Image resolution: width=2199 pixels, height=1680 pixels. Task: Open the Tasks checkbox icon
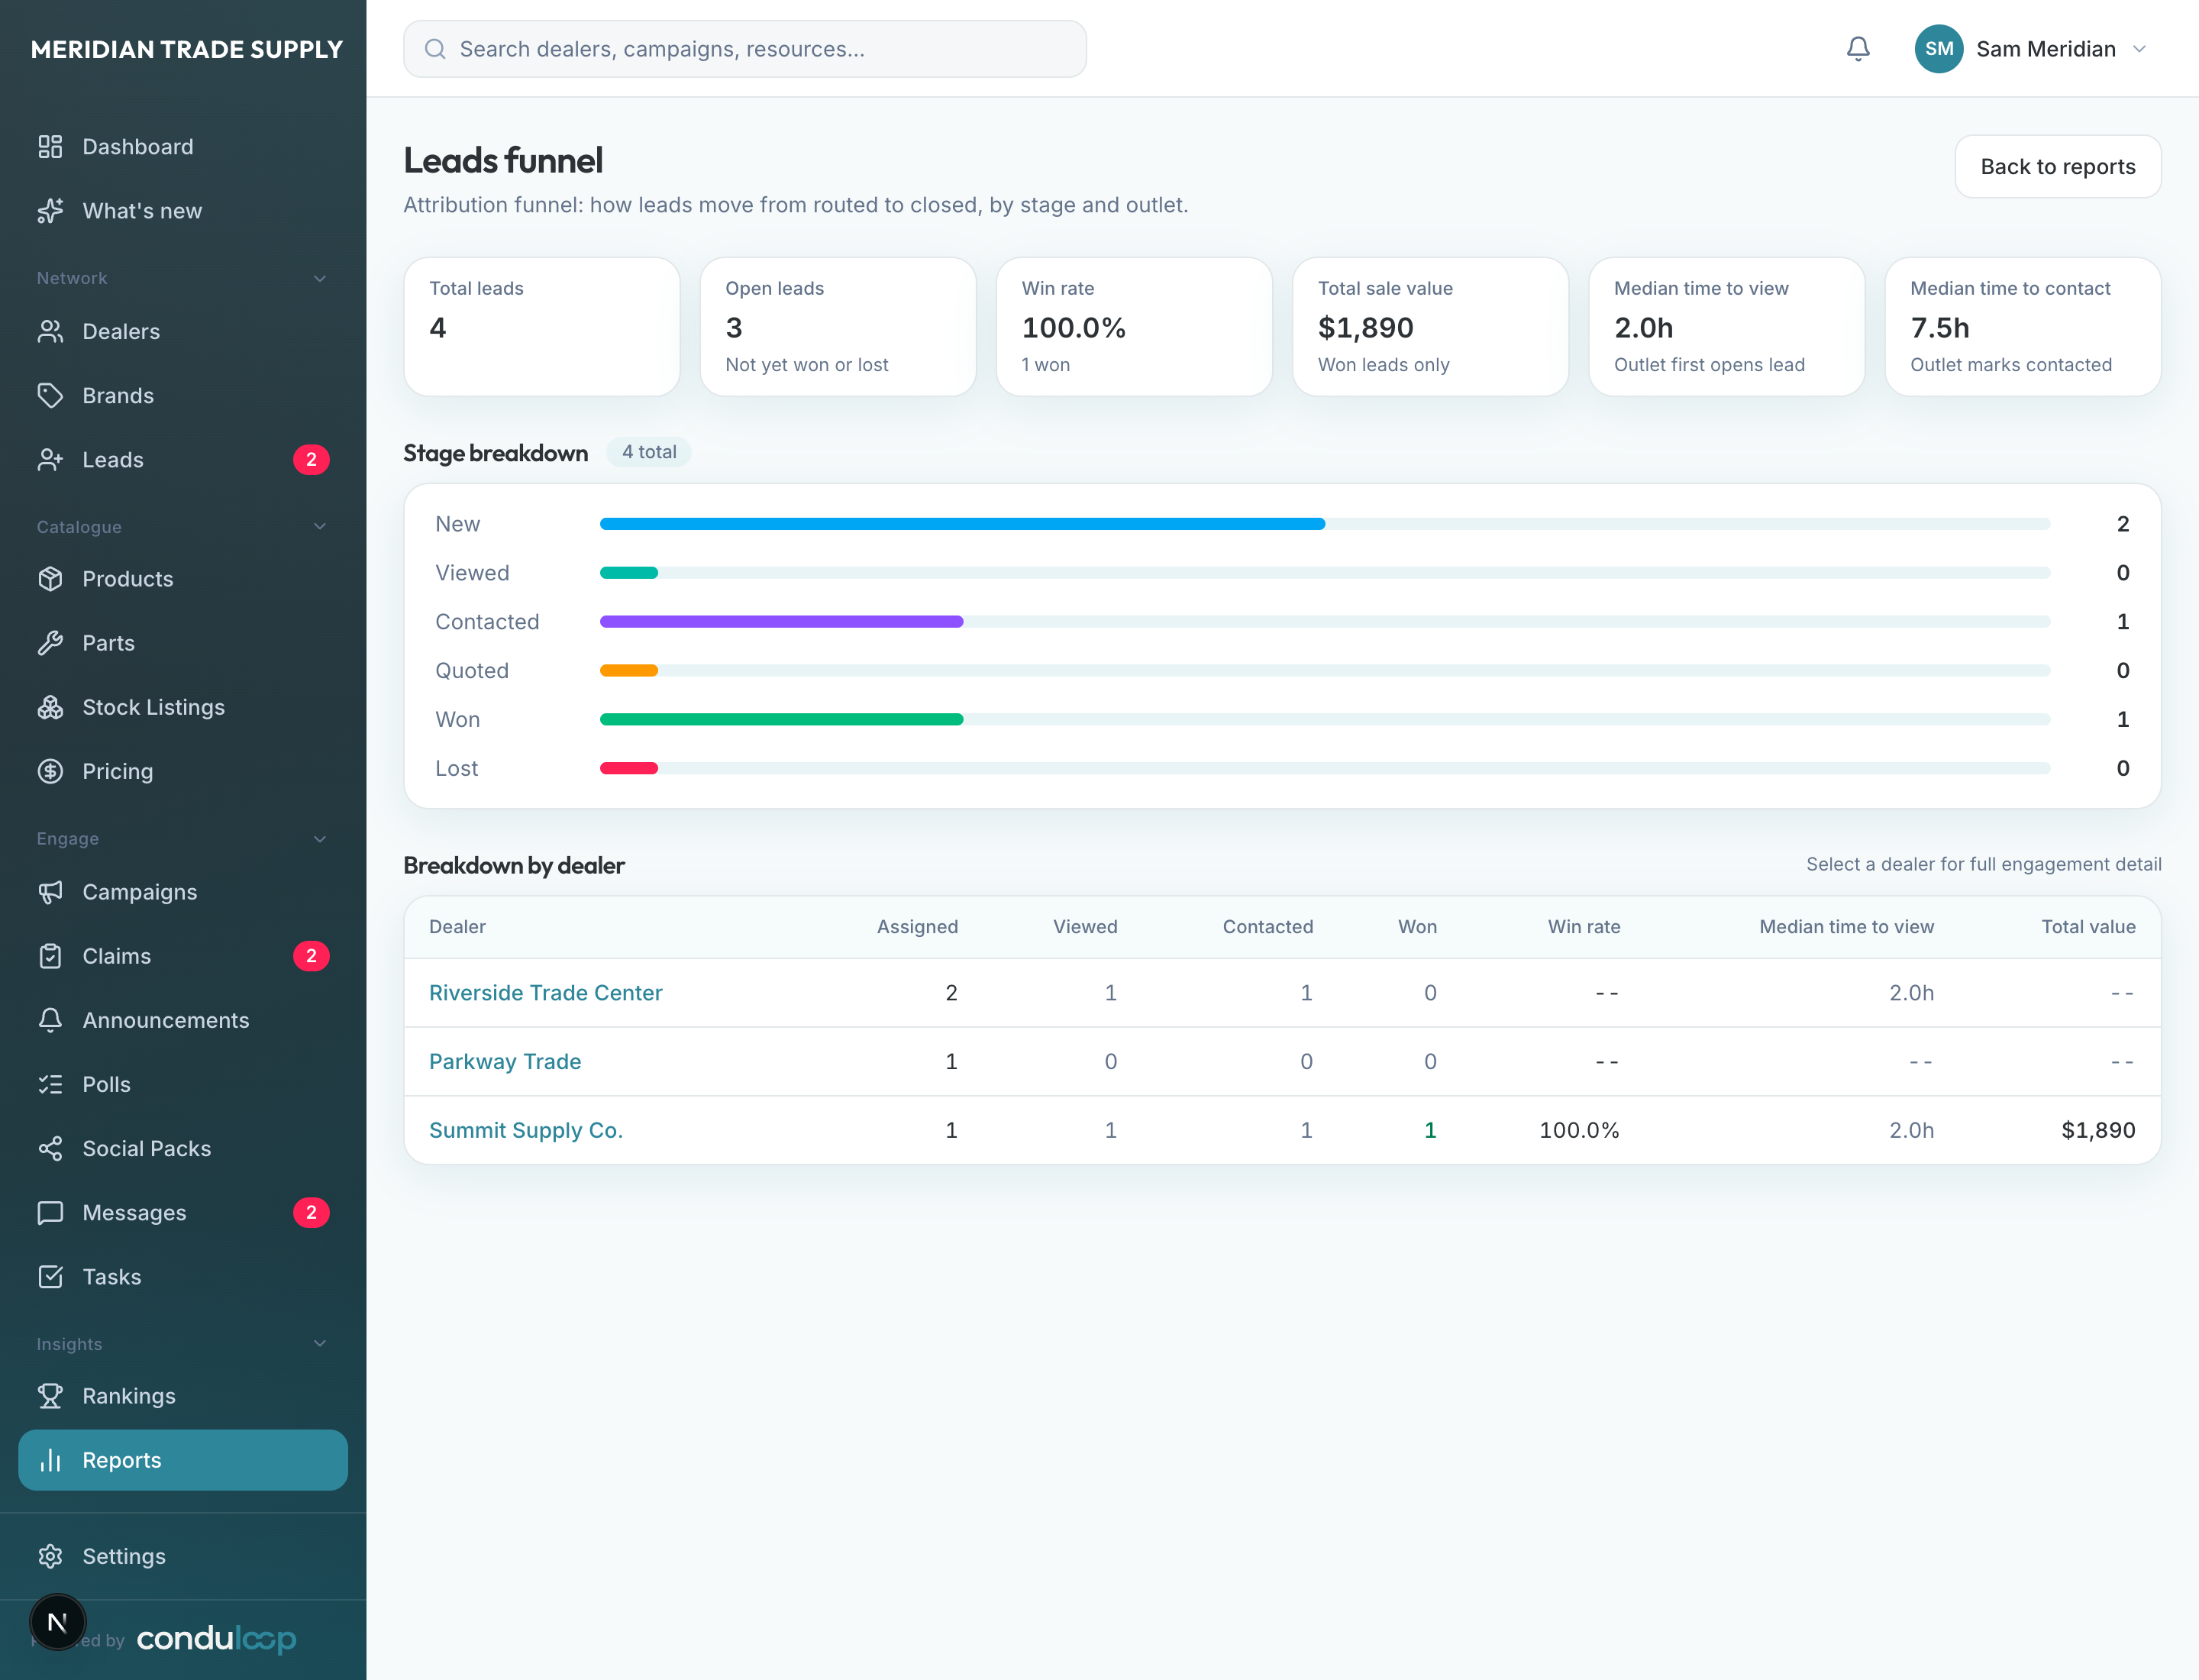(50, 1276)
